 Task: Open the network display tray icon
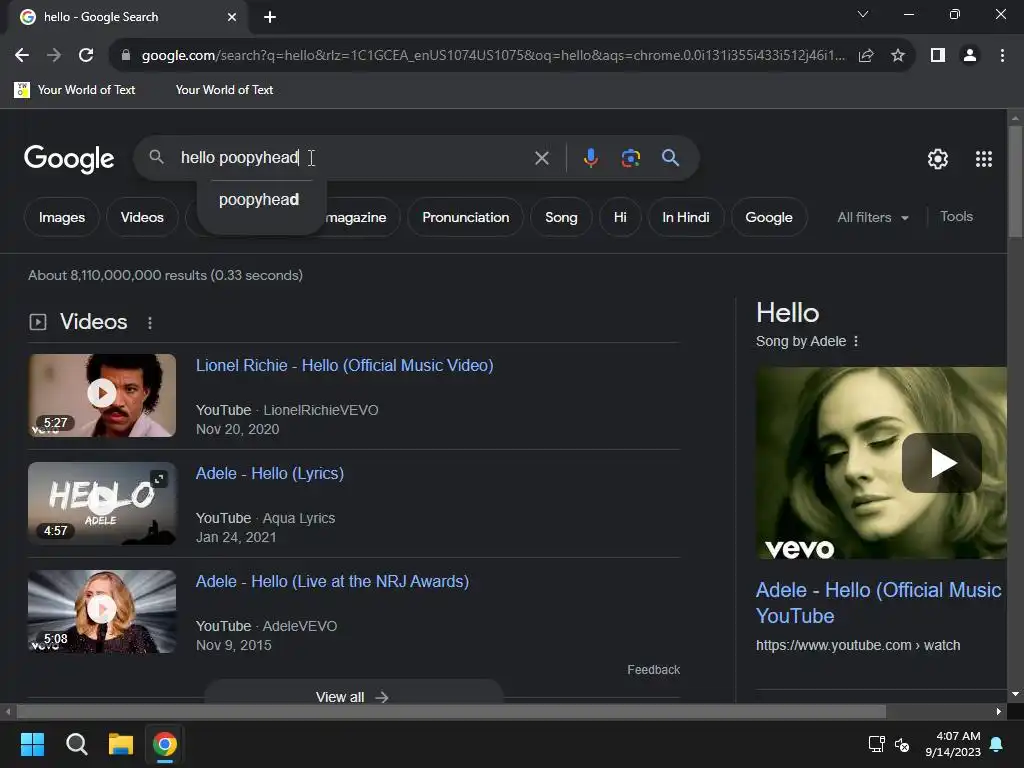click(876, 744)
